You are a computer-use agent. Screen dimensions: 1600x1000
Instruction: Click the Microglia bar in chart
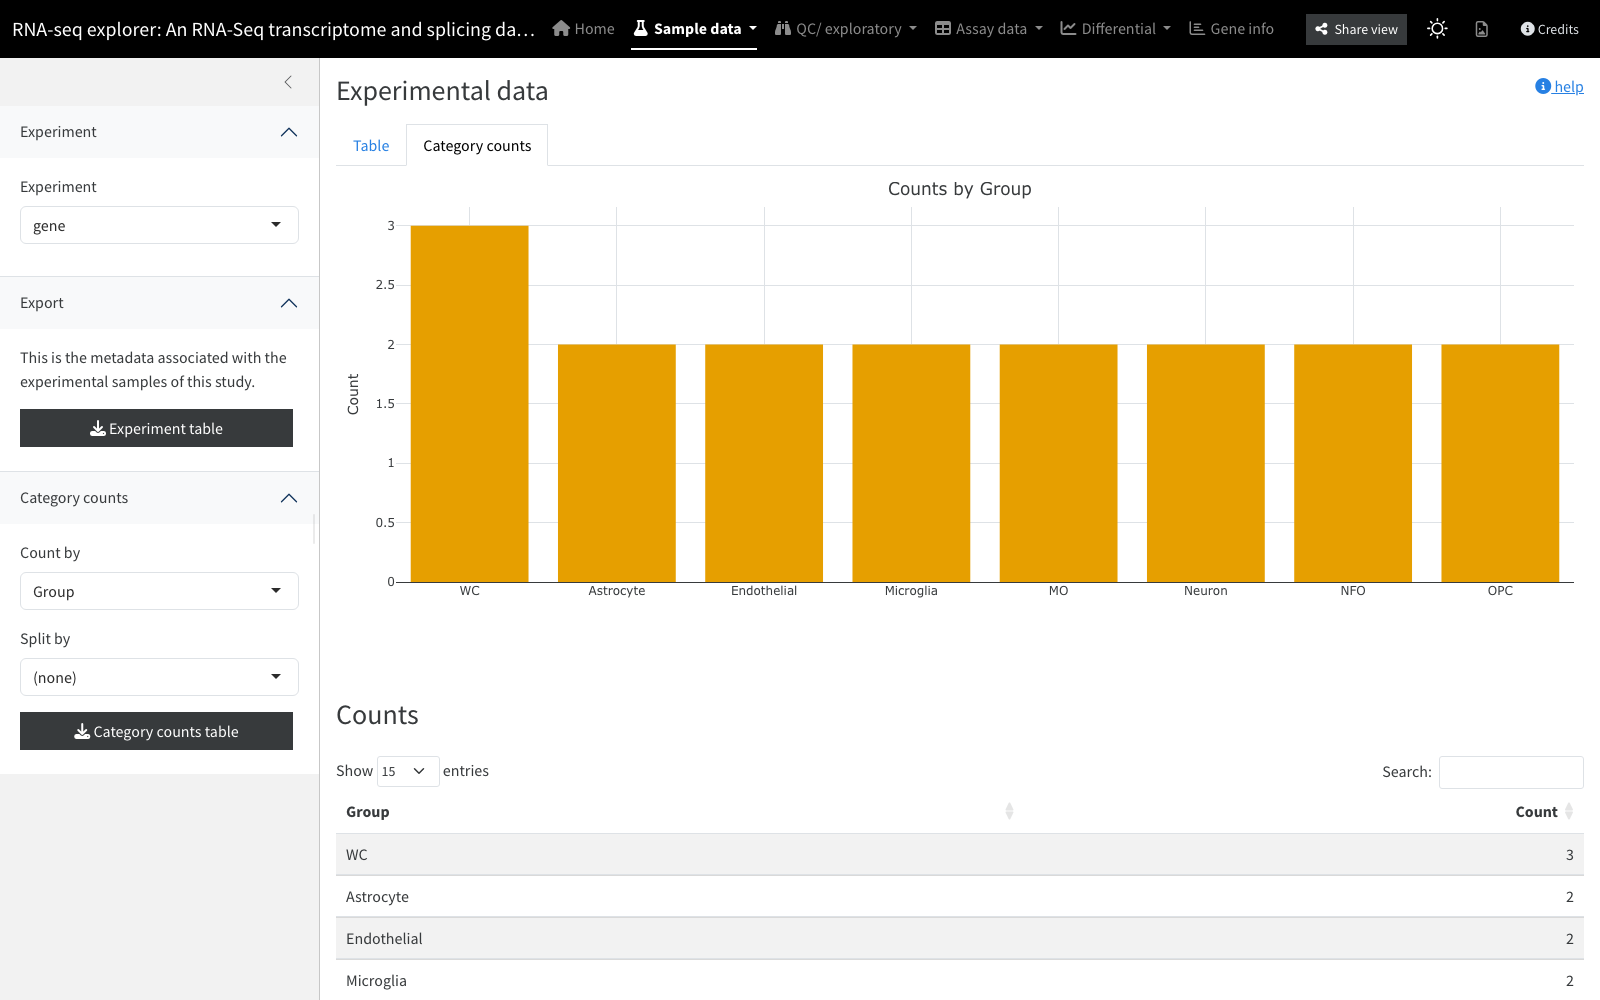911,463
